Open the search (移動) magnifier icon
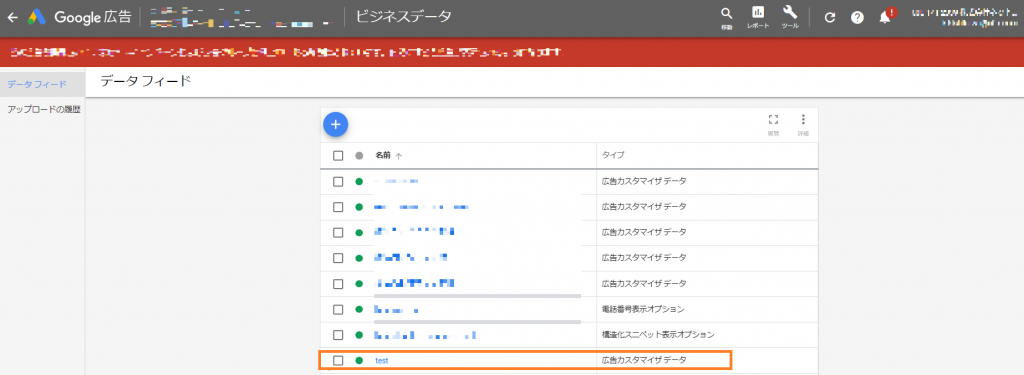 (727, 14)
